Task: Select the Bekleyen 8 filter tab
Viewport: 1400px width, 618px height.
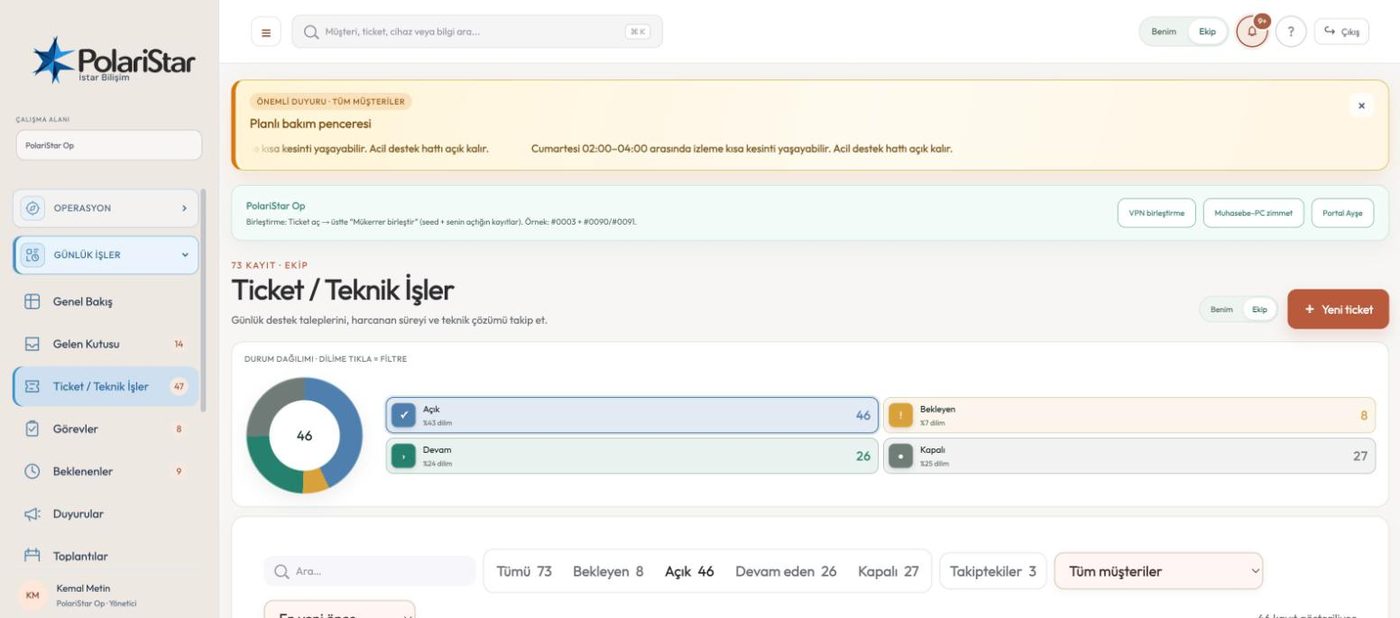Action: pos(608,572)
